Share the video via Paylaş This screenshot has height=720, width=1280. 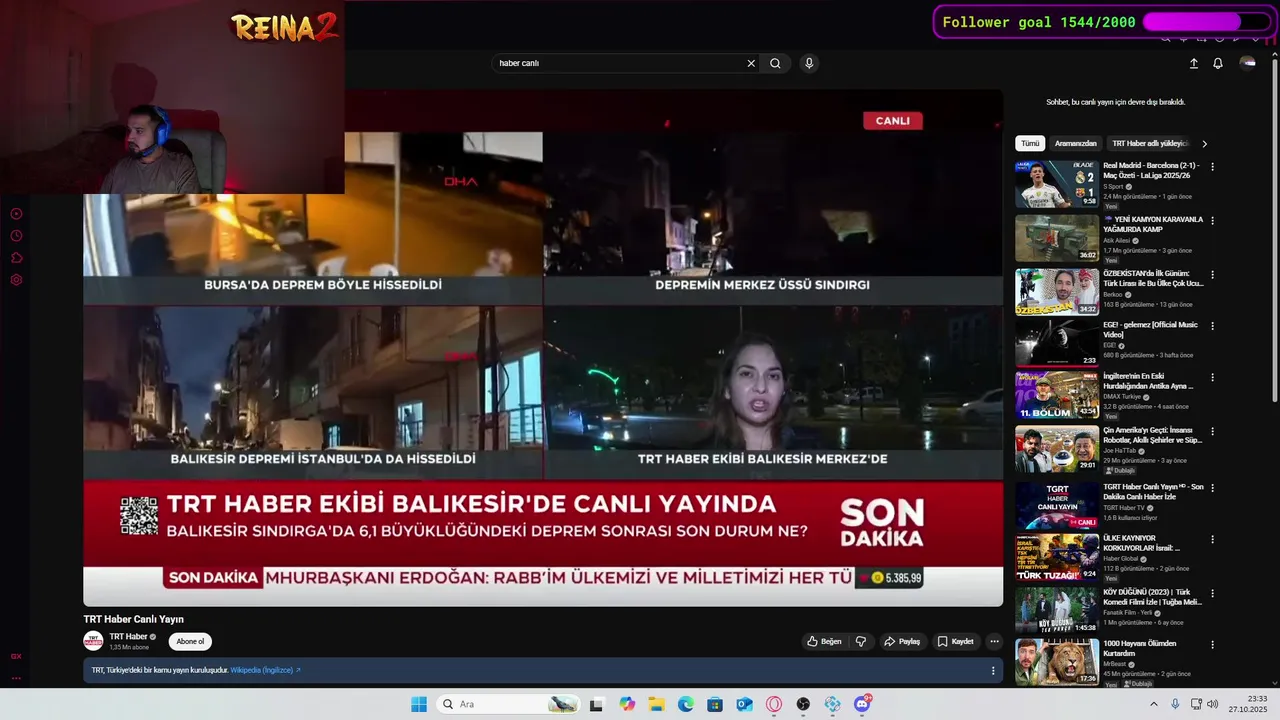pos(902,641)
